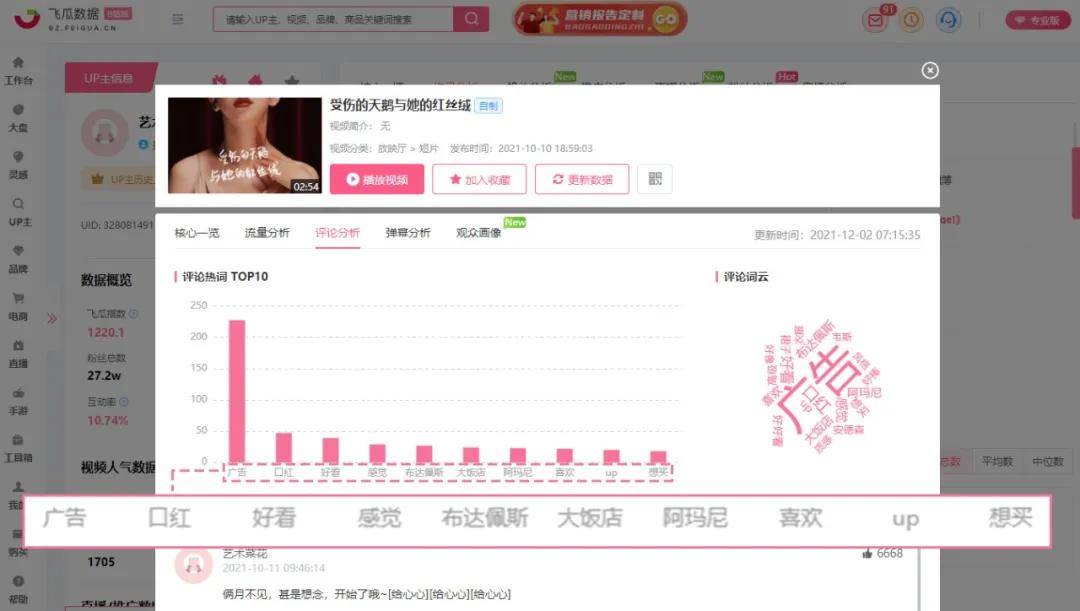
Task: Click the 加入收藏 button
Action: (x=479, y=179)
